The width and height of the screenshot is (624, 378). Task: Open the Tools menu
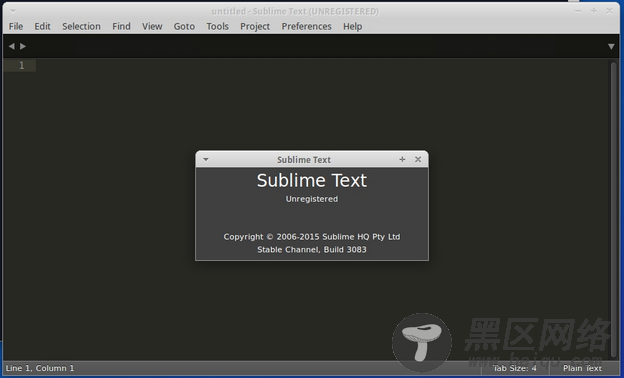[x=217, y=26]
